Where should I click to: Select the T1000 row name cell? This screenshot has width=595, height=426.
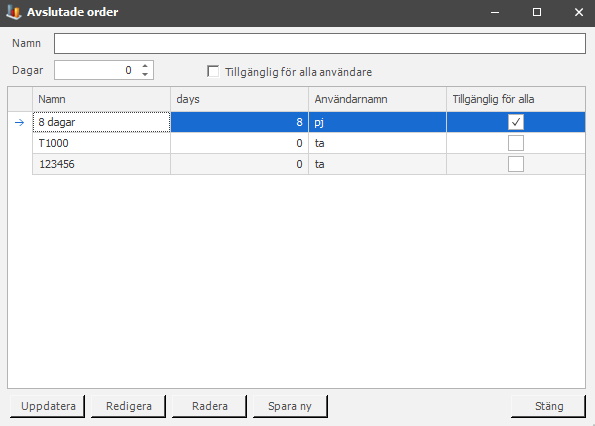point(101,143)
